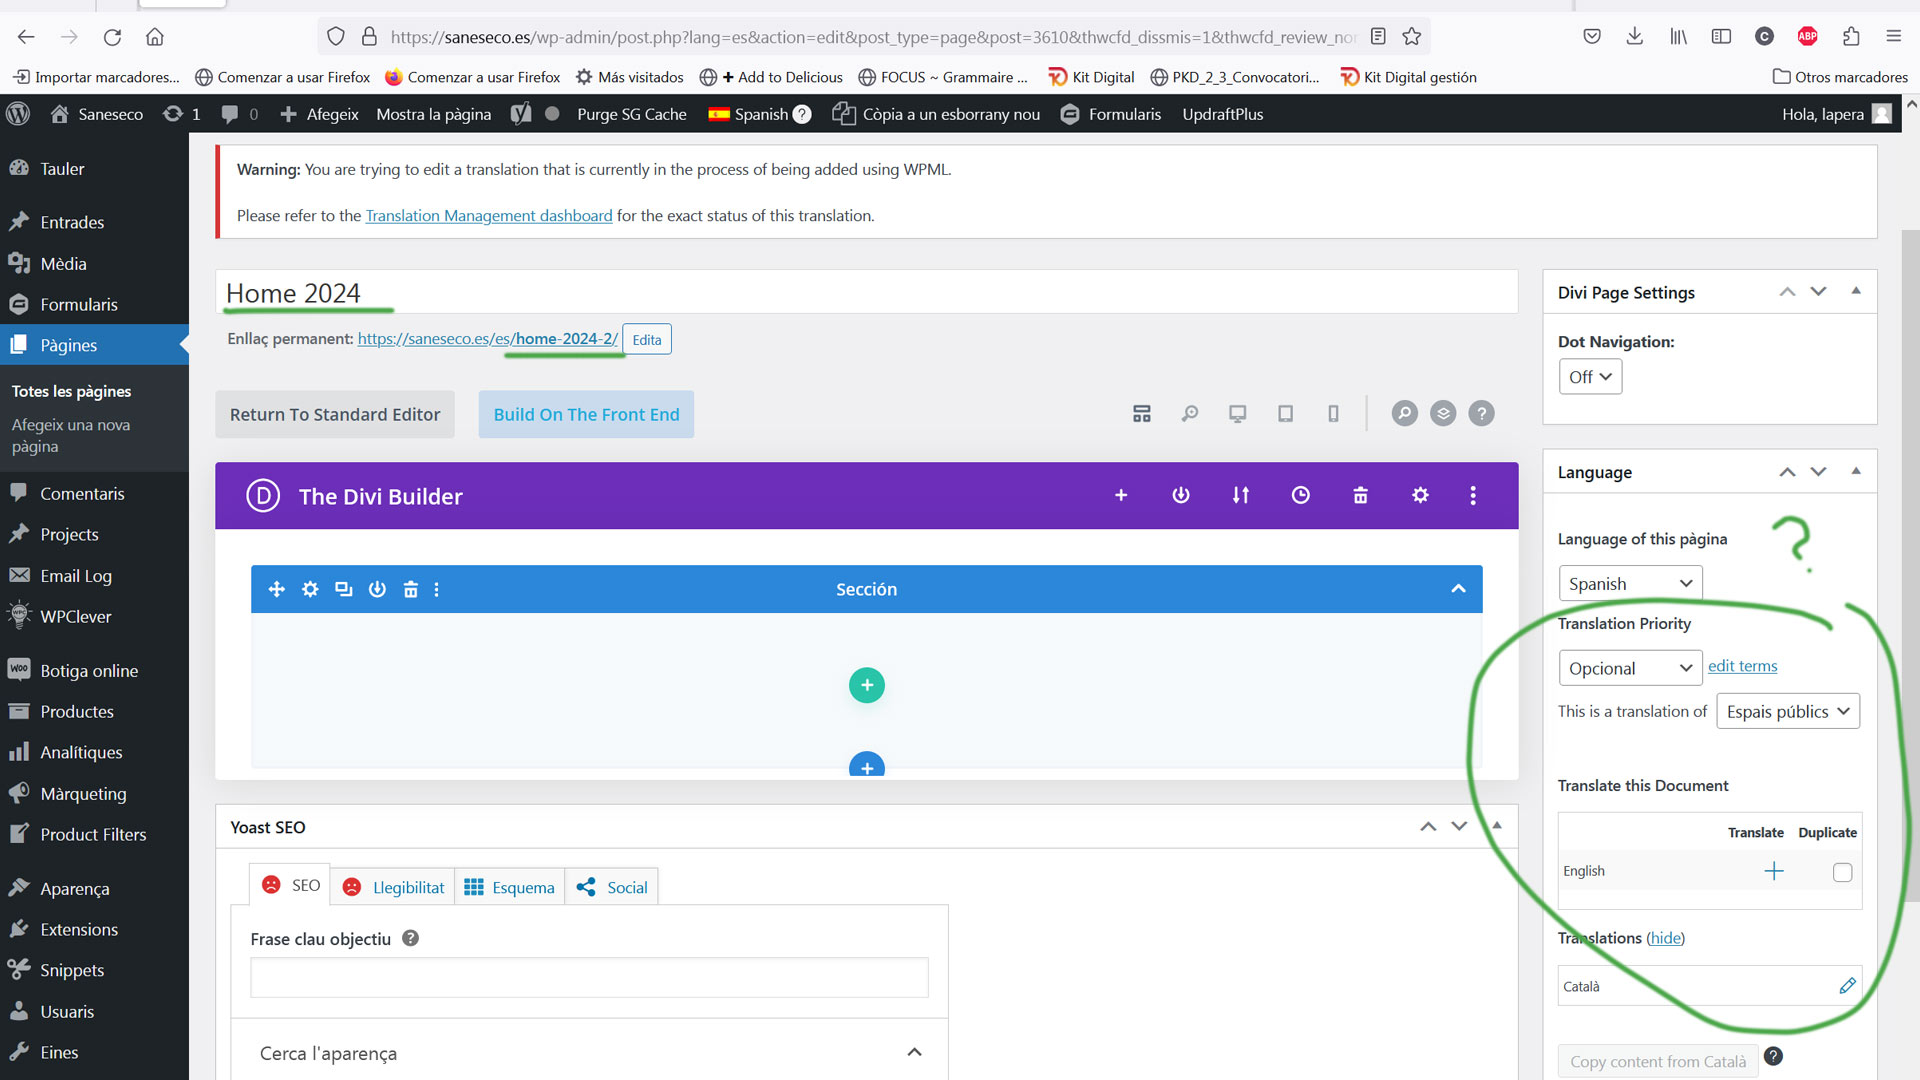Open Divi Builder portability arrows icon

[1241, 495]
